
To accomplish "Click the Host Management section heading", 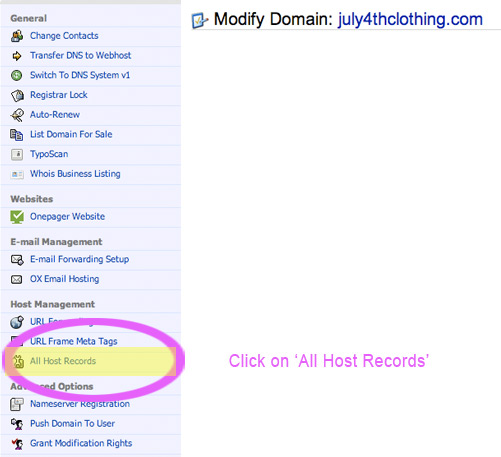I will click(52, 304).
